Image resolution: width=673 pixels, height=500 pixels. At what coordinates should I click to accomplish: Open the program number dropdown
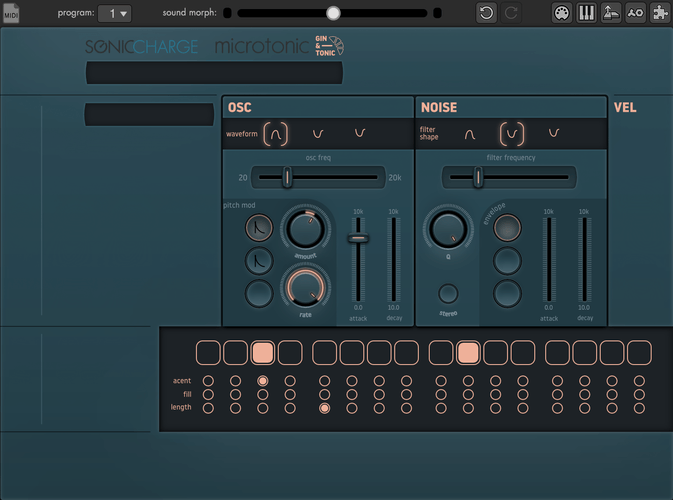point(114,13)
